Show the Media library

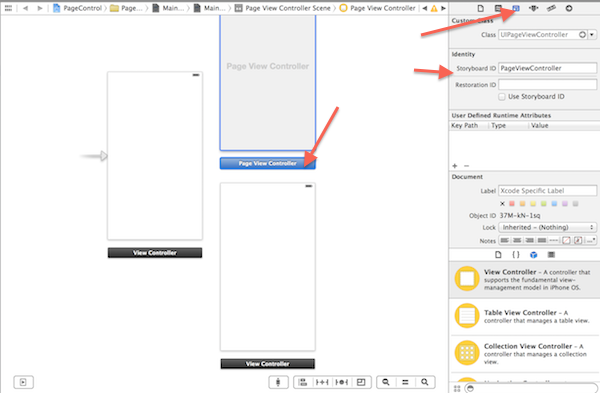coord(551,254)
